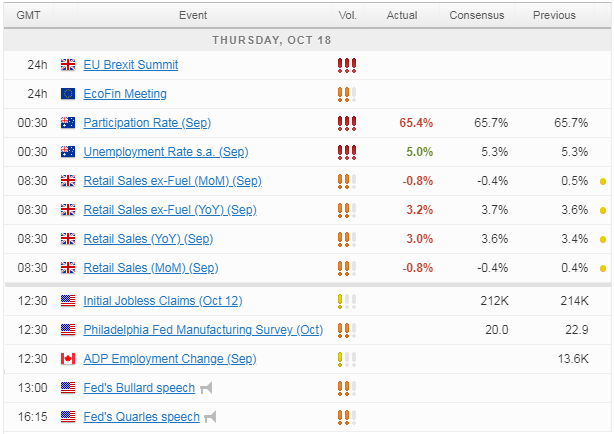614x434 pixels.
Task: Click the US flag beside Philadelphia Fed Survey
Action: point(68,329)
